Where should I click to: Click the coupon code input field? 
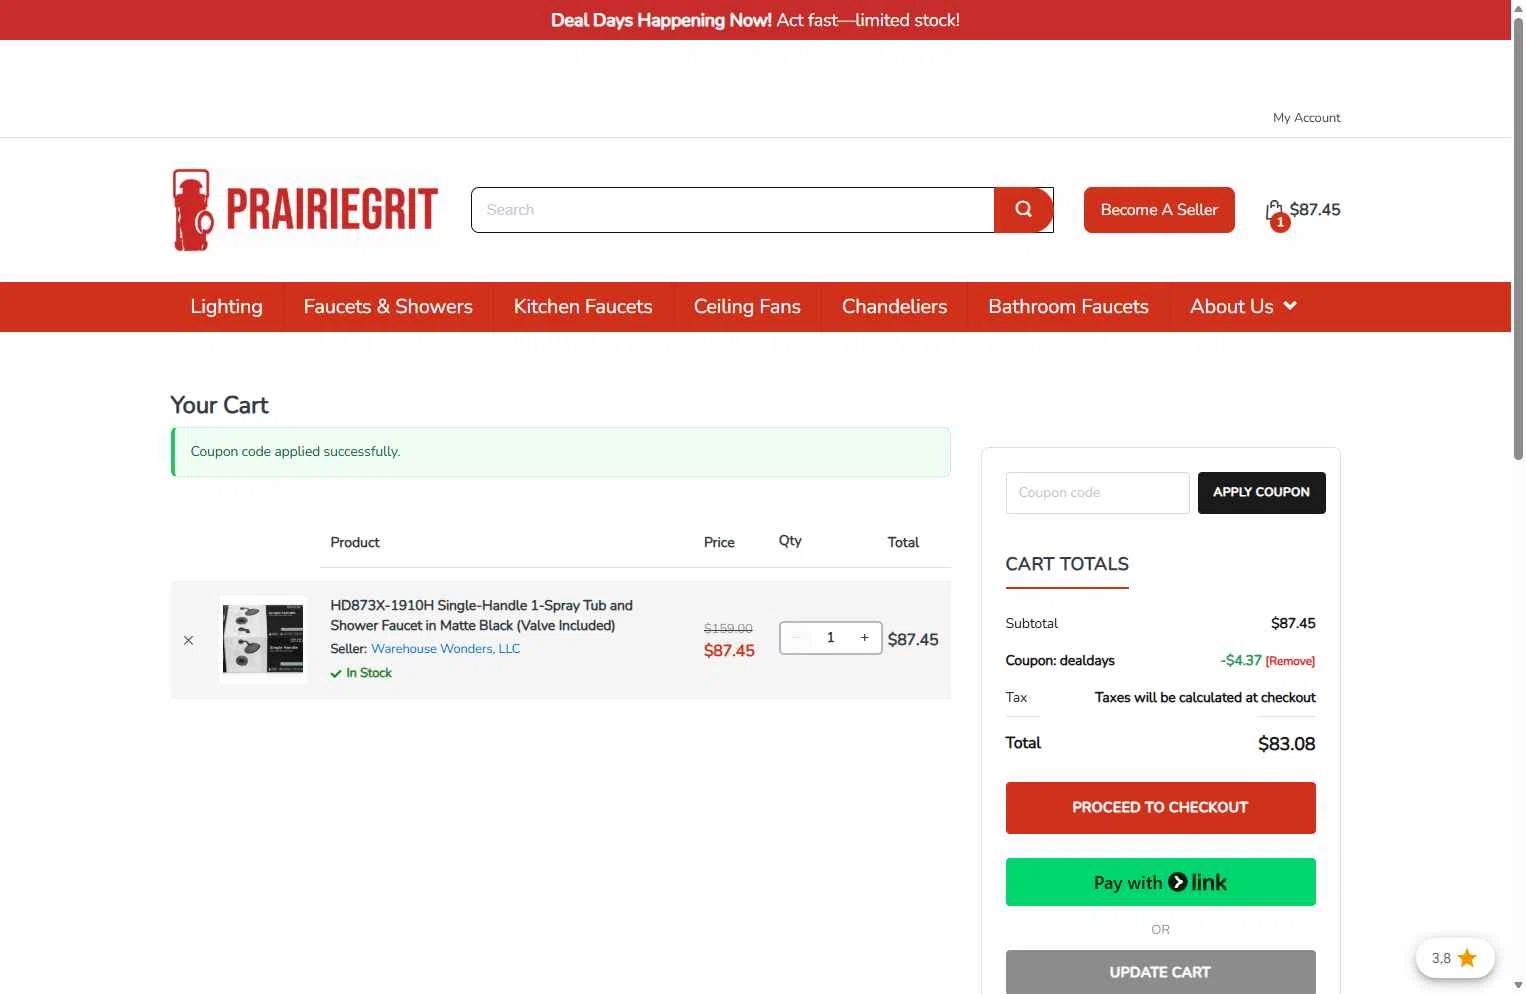pos(1097,493)
